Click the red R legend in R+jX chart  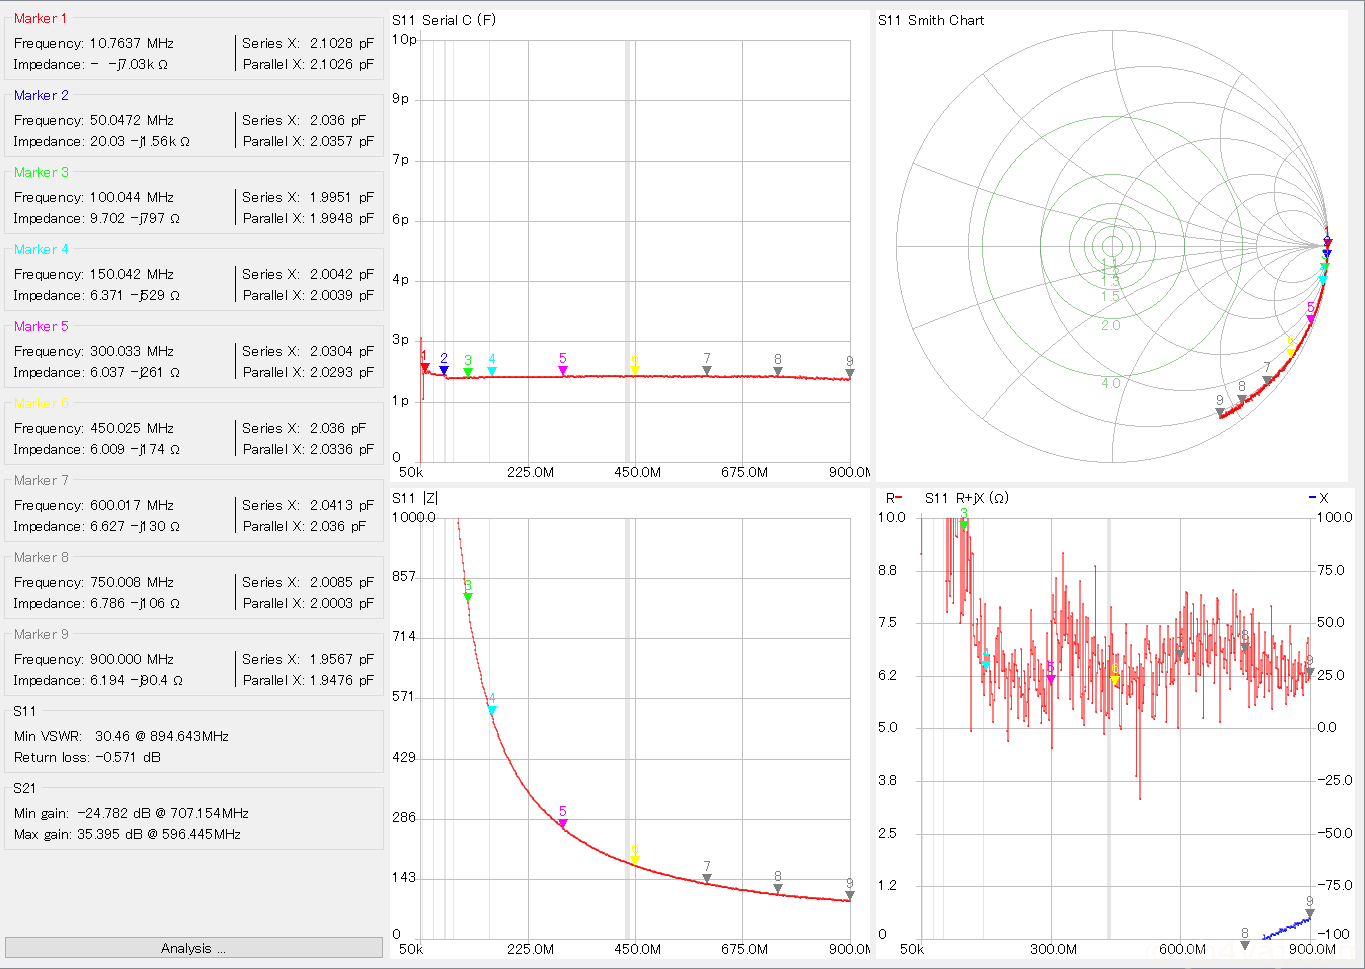click(x=893, y=497)
